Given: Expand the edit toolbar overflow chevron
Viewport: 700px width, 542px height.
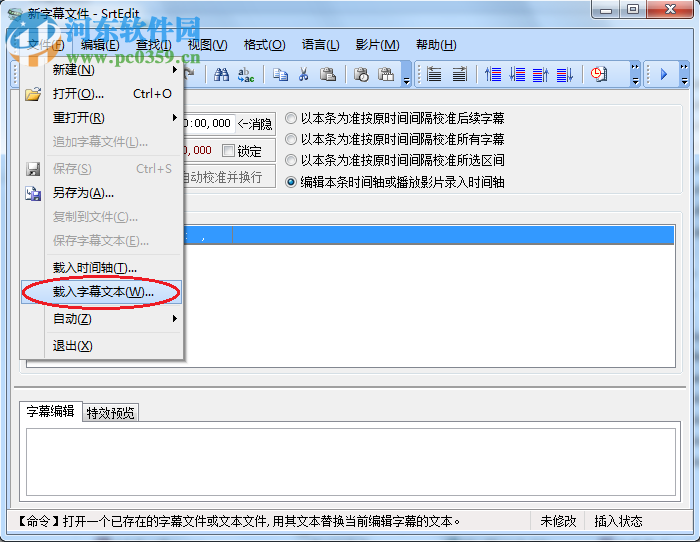Looking at the screenshot, I should tap(406, 75).
